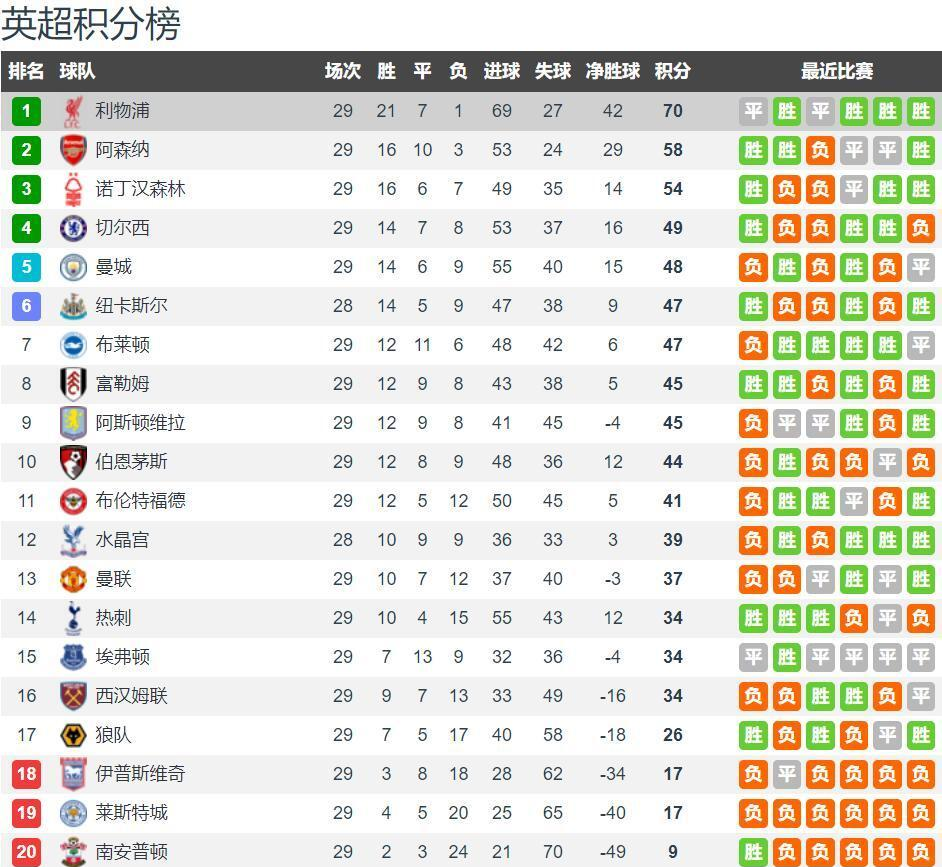This screenshot has height=867, width=942.
Task: Click the Arsenal club crest icon
Action: coord(73,150)
